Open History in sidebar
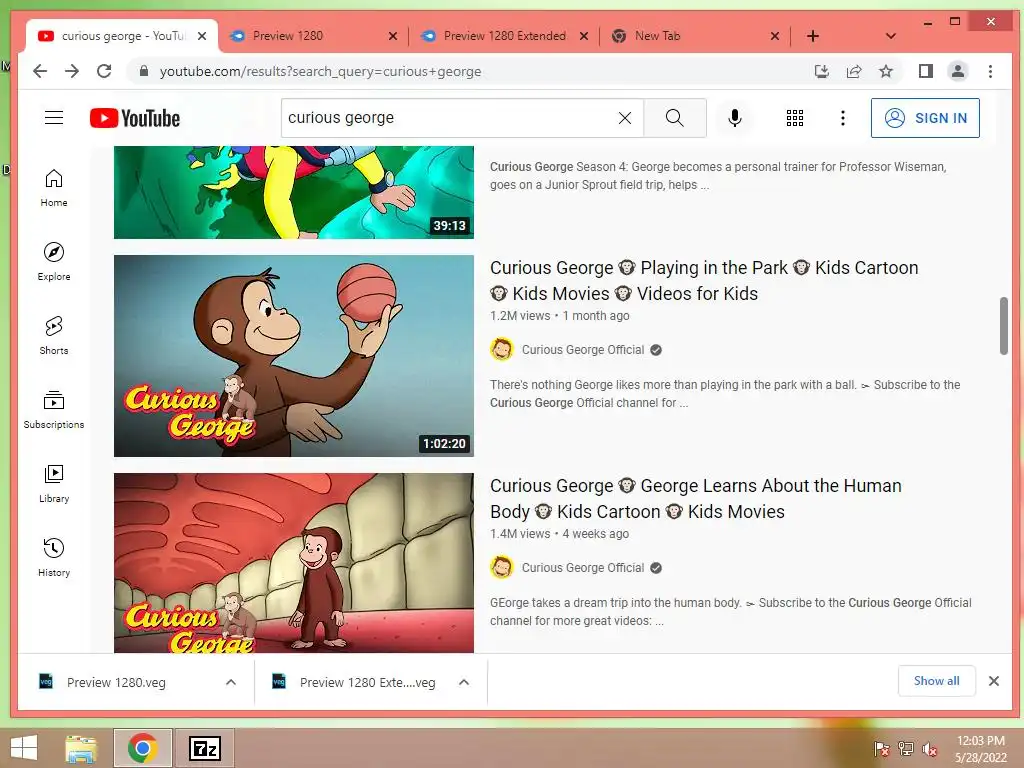The width and height of the screenshot is (1024, 768). pos(54,557)
